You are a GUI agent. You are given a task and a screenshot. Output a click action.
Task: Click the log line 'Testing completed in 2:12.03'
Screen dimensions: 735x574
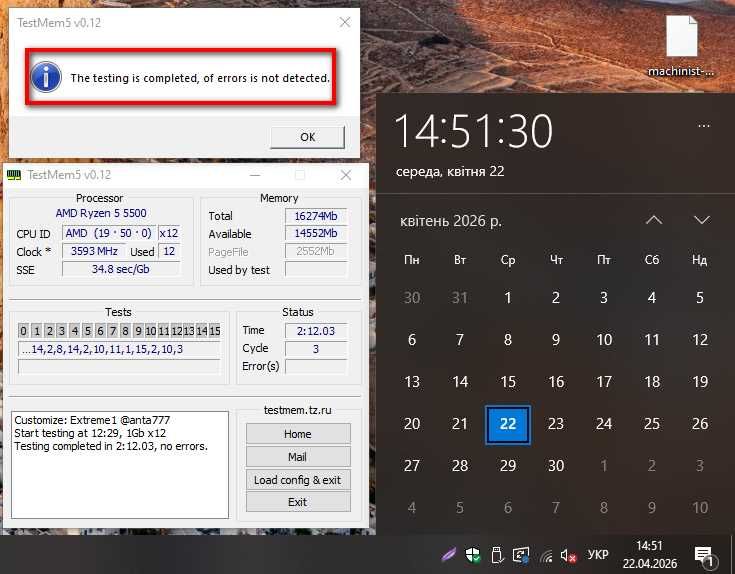pos(111,446)
